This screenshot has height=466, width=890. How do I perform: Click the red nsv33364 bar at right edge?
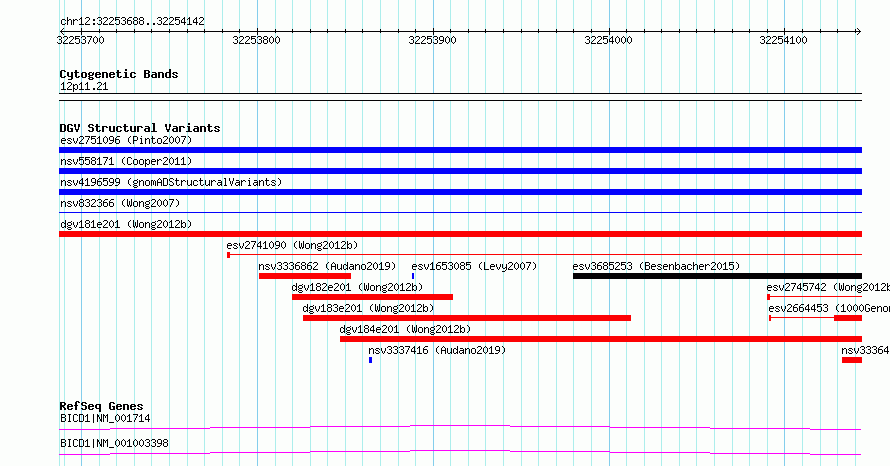coord(852,360)
